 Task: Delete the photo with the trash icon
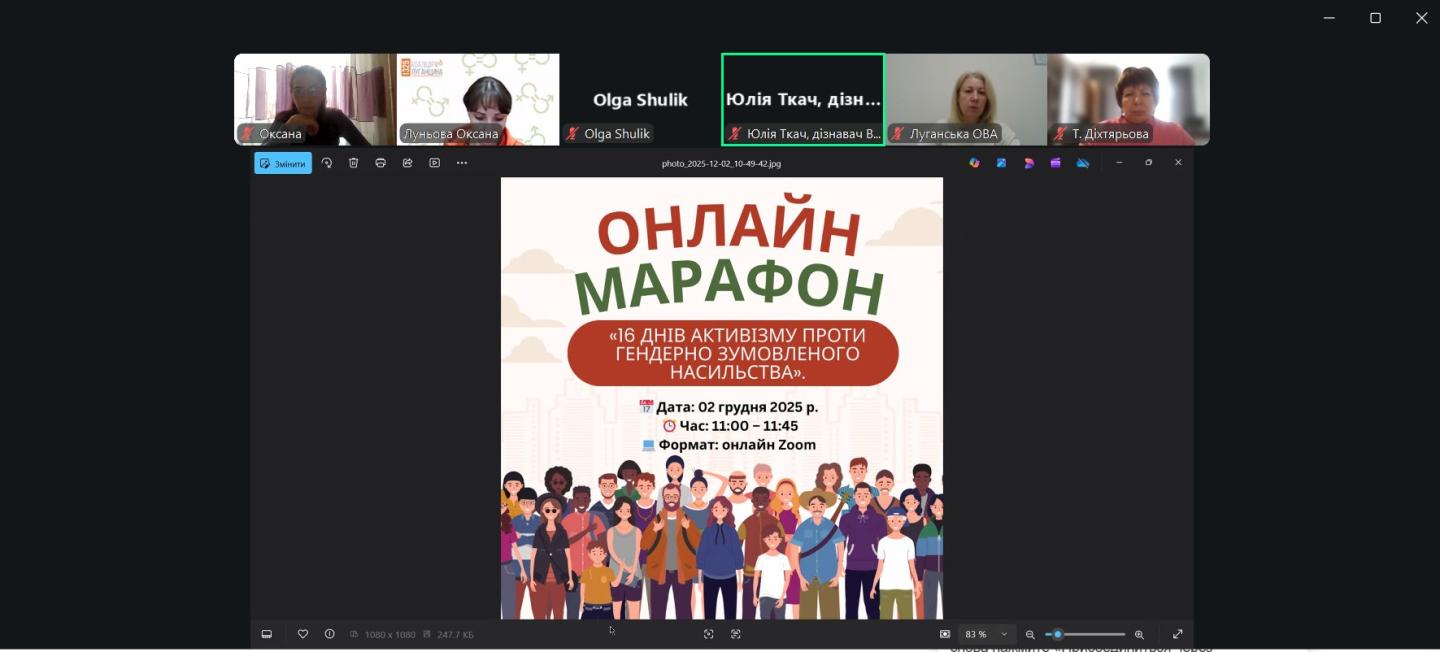(353, 163)
